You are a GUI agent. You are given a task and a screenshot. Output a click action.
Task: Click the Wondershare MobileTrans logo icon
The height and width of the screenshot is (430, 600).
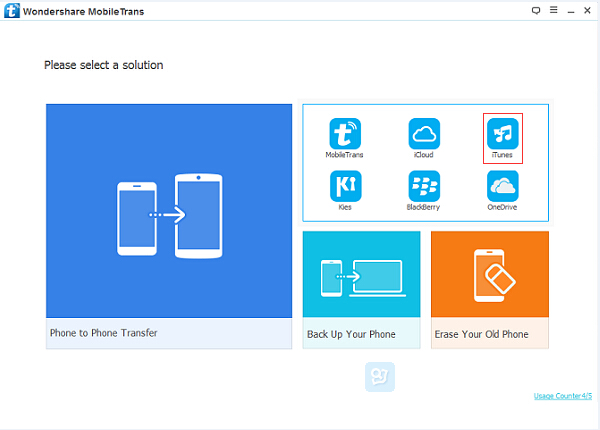[x=11, y=11]
